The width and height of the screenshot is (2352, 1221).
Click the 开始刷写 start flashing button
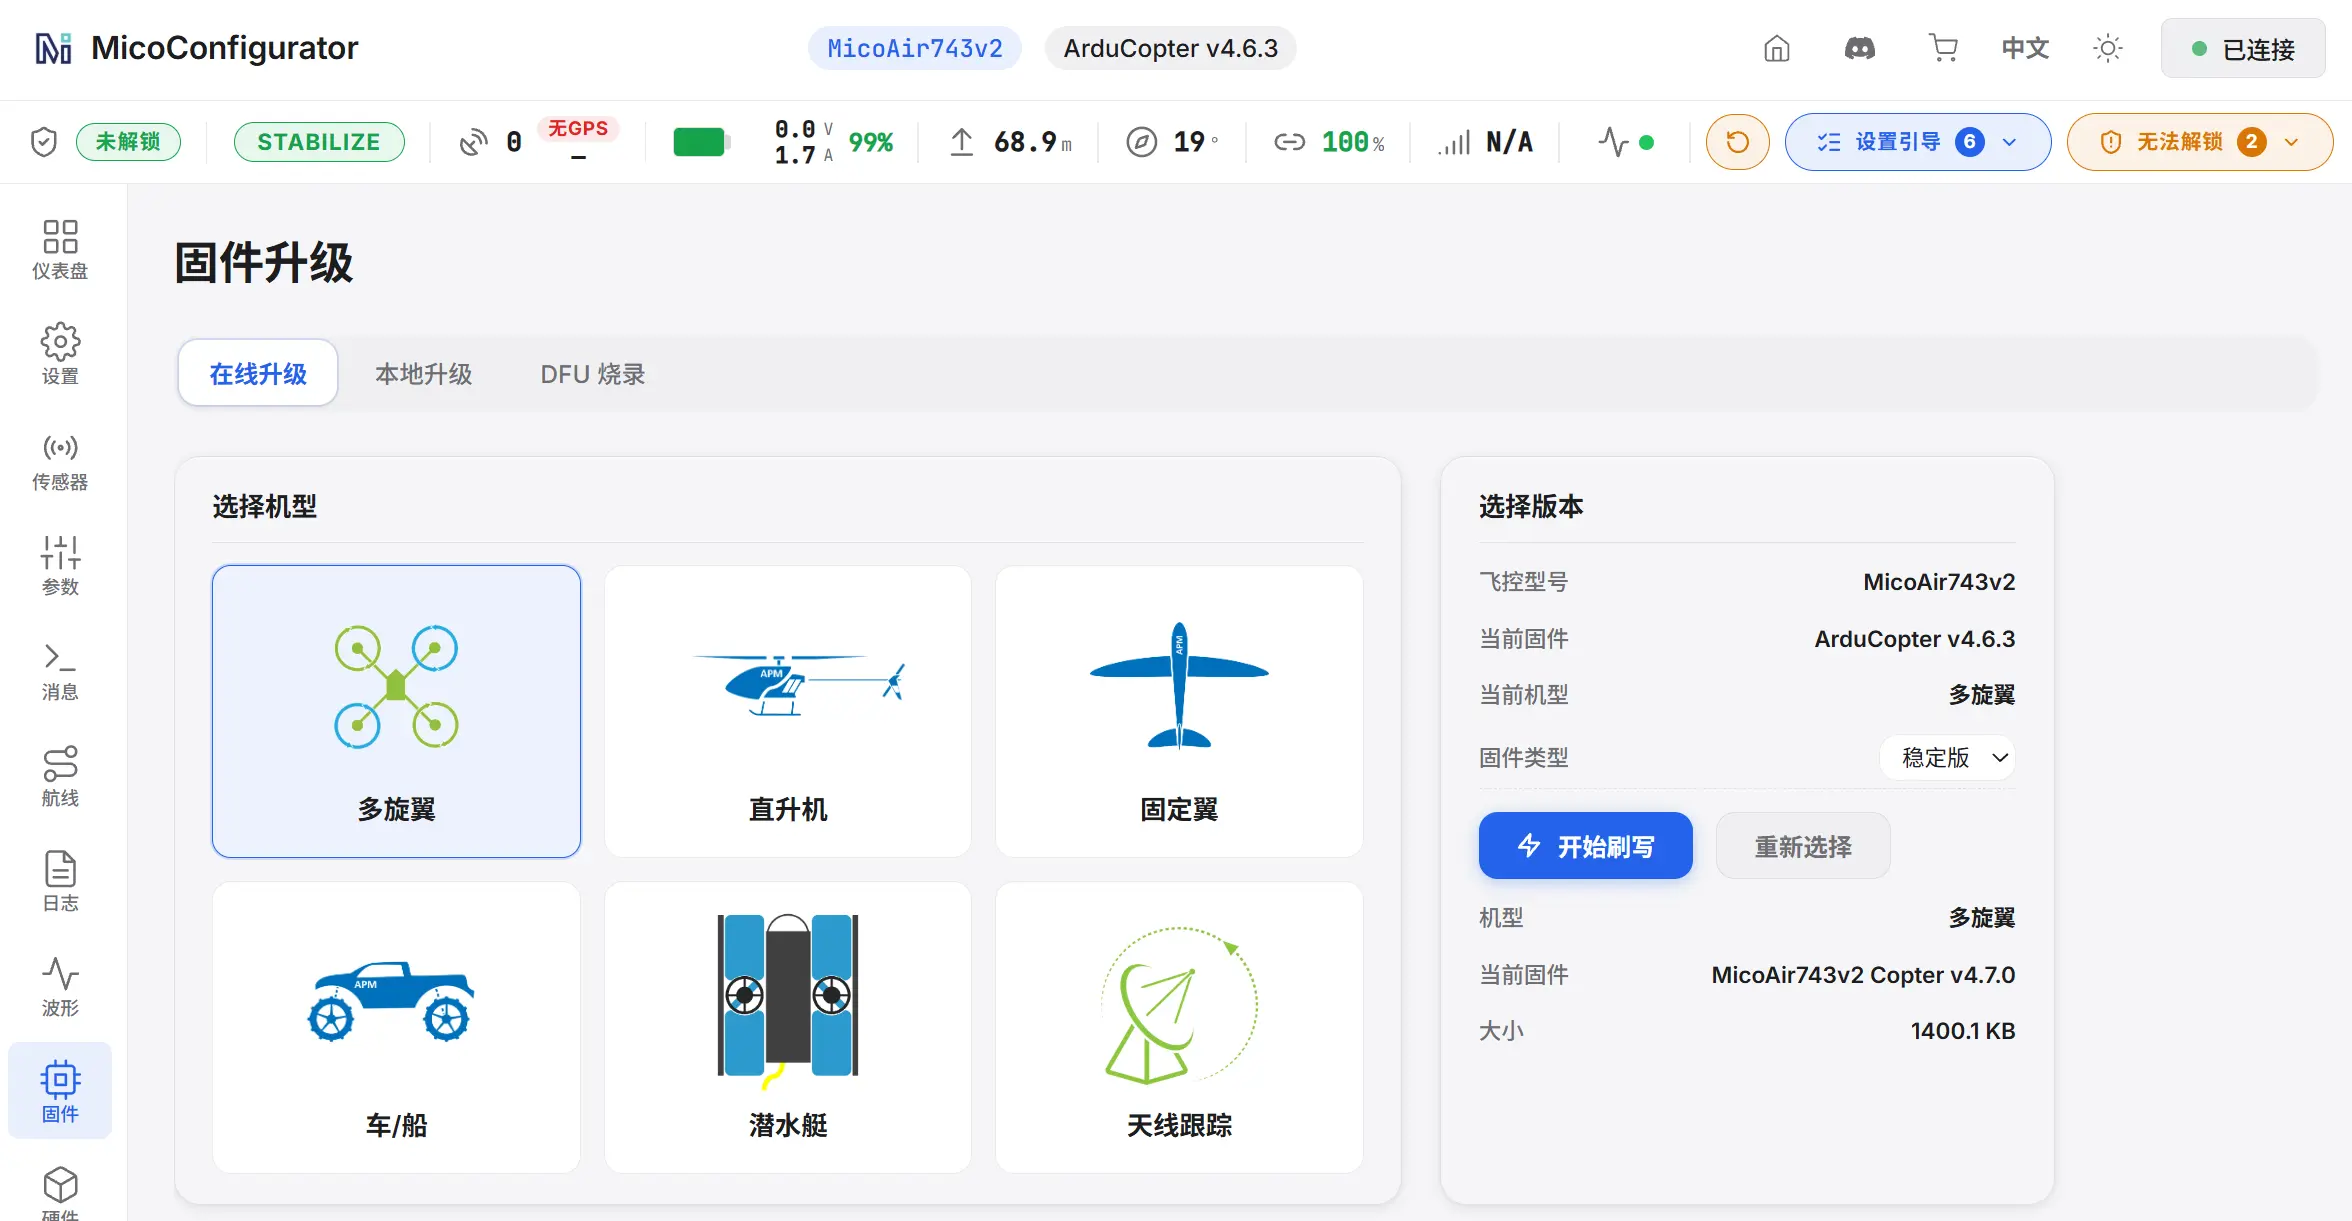point(1586,846)
